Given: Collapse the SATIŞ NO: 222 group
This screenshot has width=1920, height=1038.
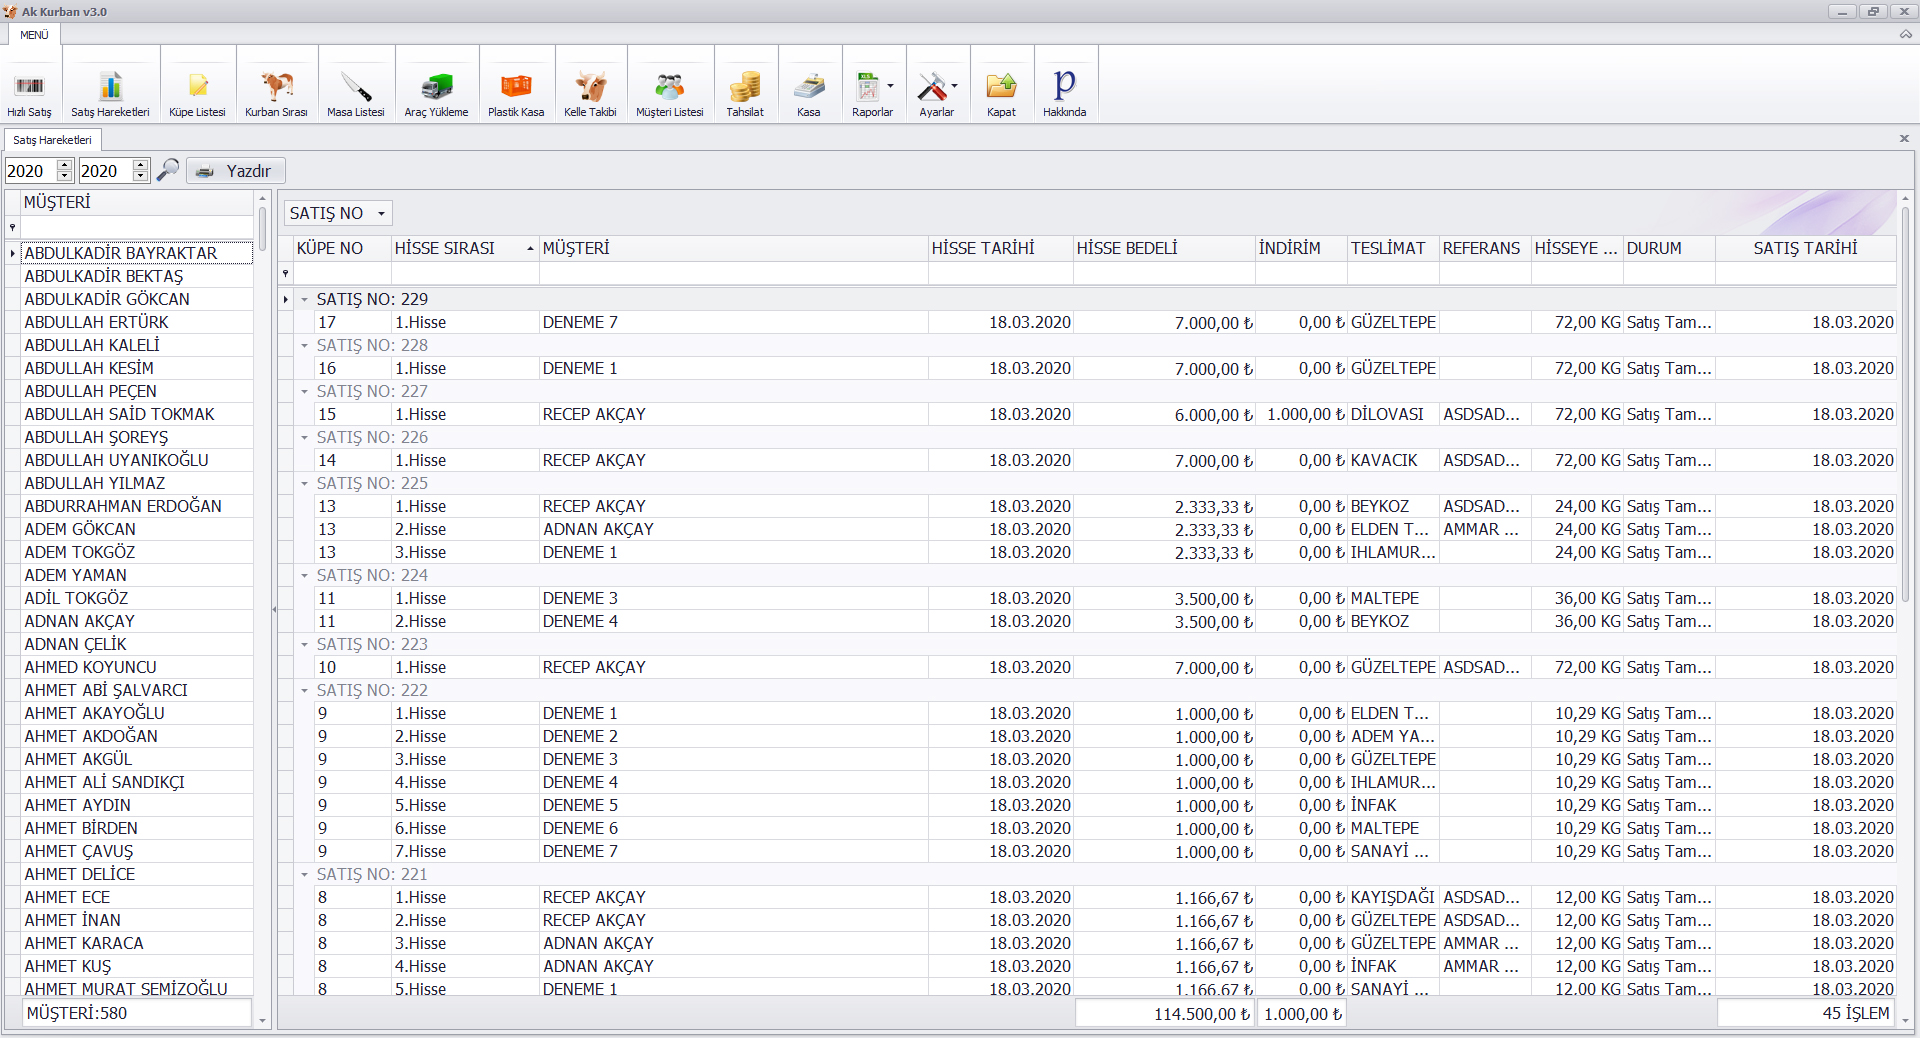Looking at the screenshot, I should (x=305, y=691).
